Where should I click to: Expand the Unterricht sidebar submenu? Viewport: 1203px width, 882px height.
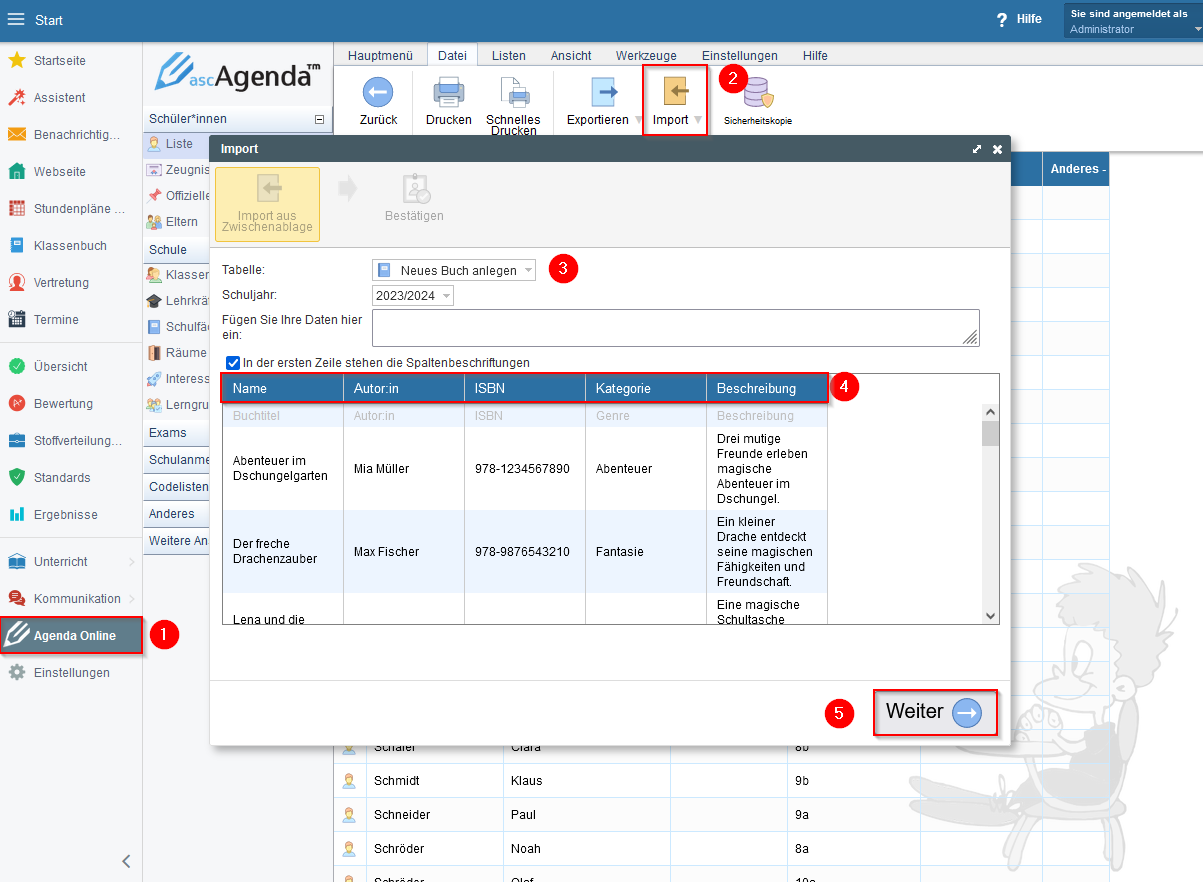132,562
